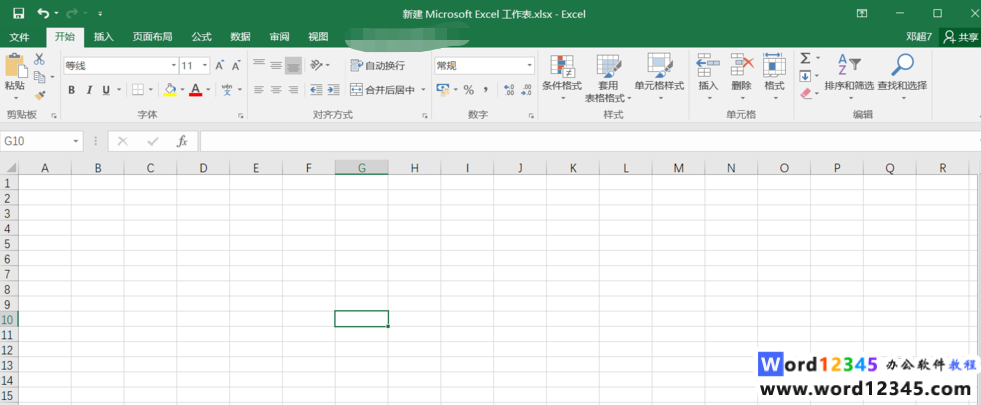Click 合并后居中 merge and center button

[383, 90]
